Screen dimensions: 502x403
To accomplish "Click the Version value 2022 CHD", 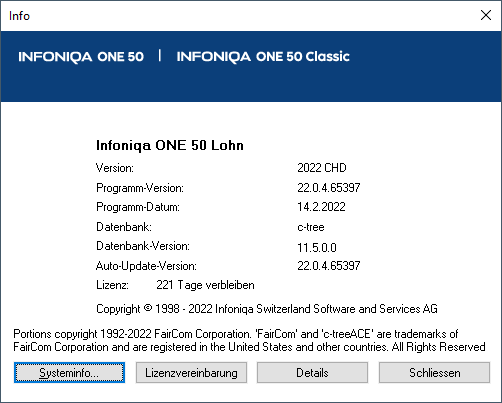I will click(322, 168).
